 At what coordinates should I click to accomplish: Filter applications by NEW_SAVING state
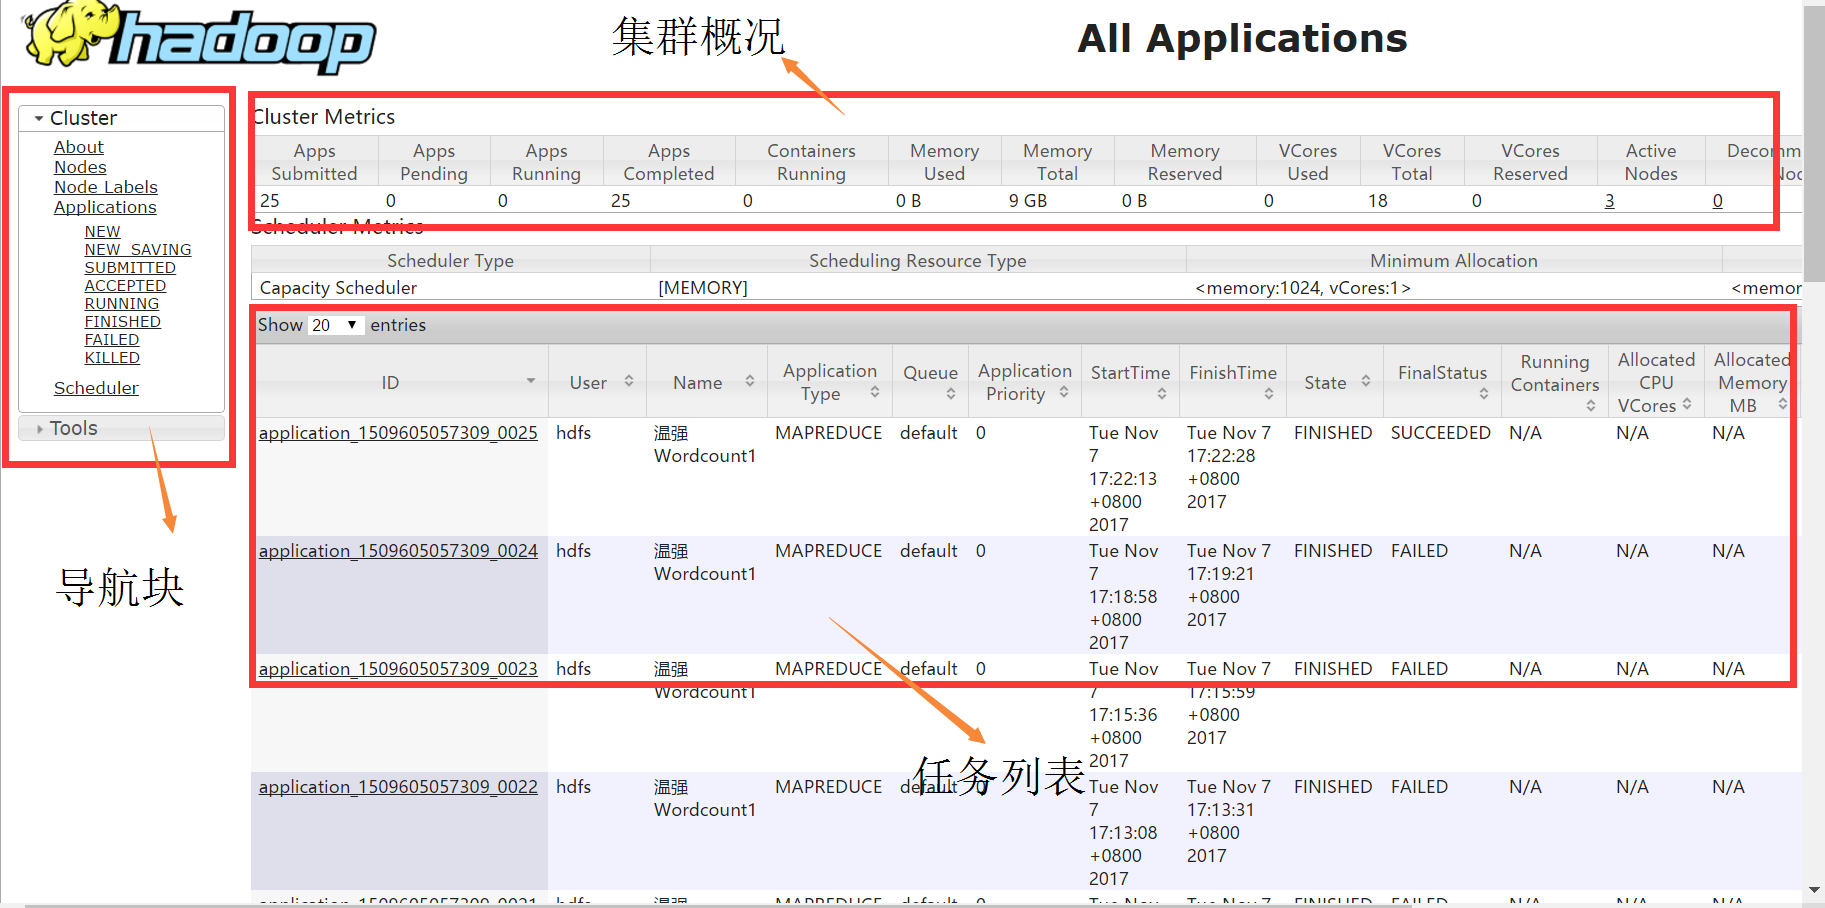138,249
